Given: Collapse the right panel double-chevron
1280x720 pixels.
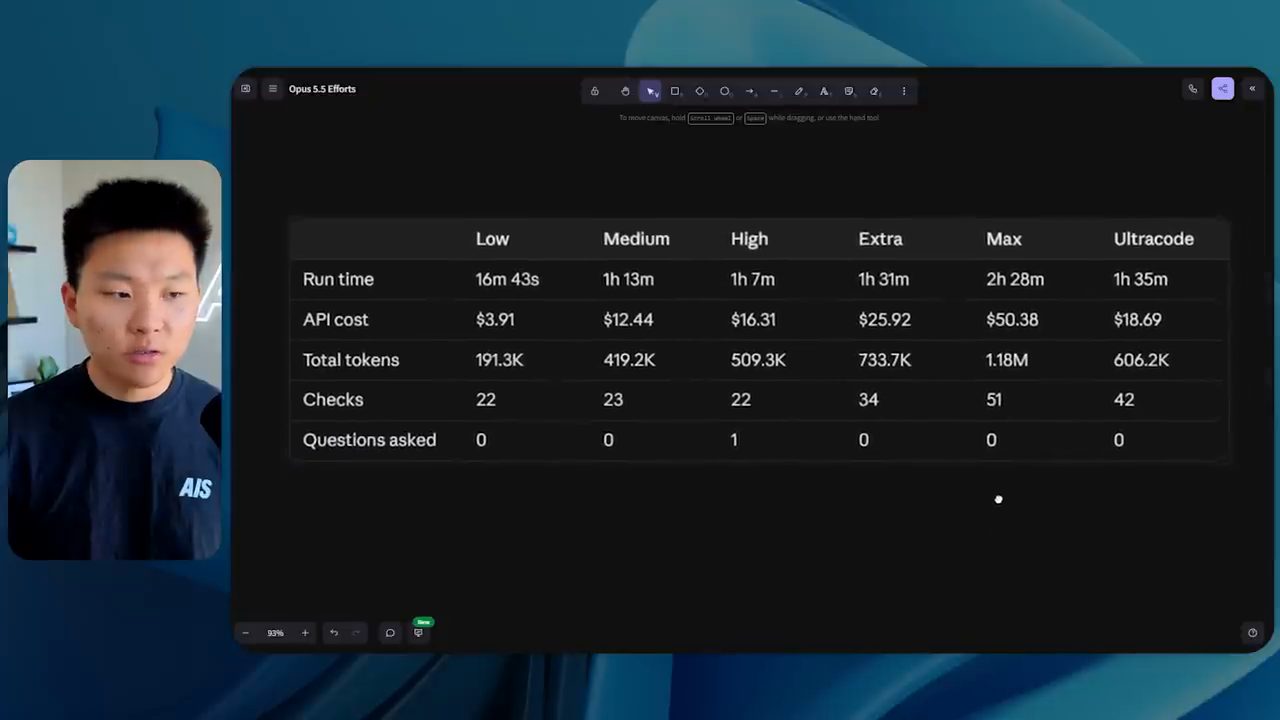Looking at the screenshot, I should click(x=1252, y=89).
